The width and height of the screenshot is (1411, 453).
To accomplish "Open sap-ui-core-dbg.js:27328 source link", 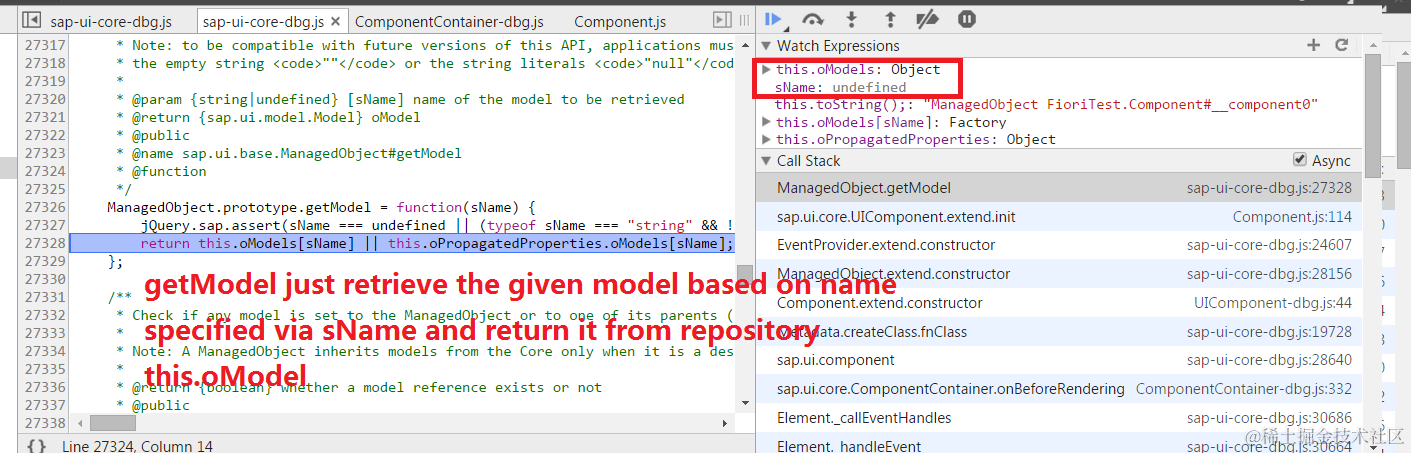I will coord(1269,188).
